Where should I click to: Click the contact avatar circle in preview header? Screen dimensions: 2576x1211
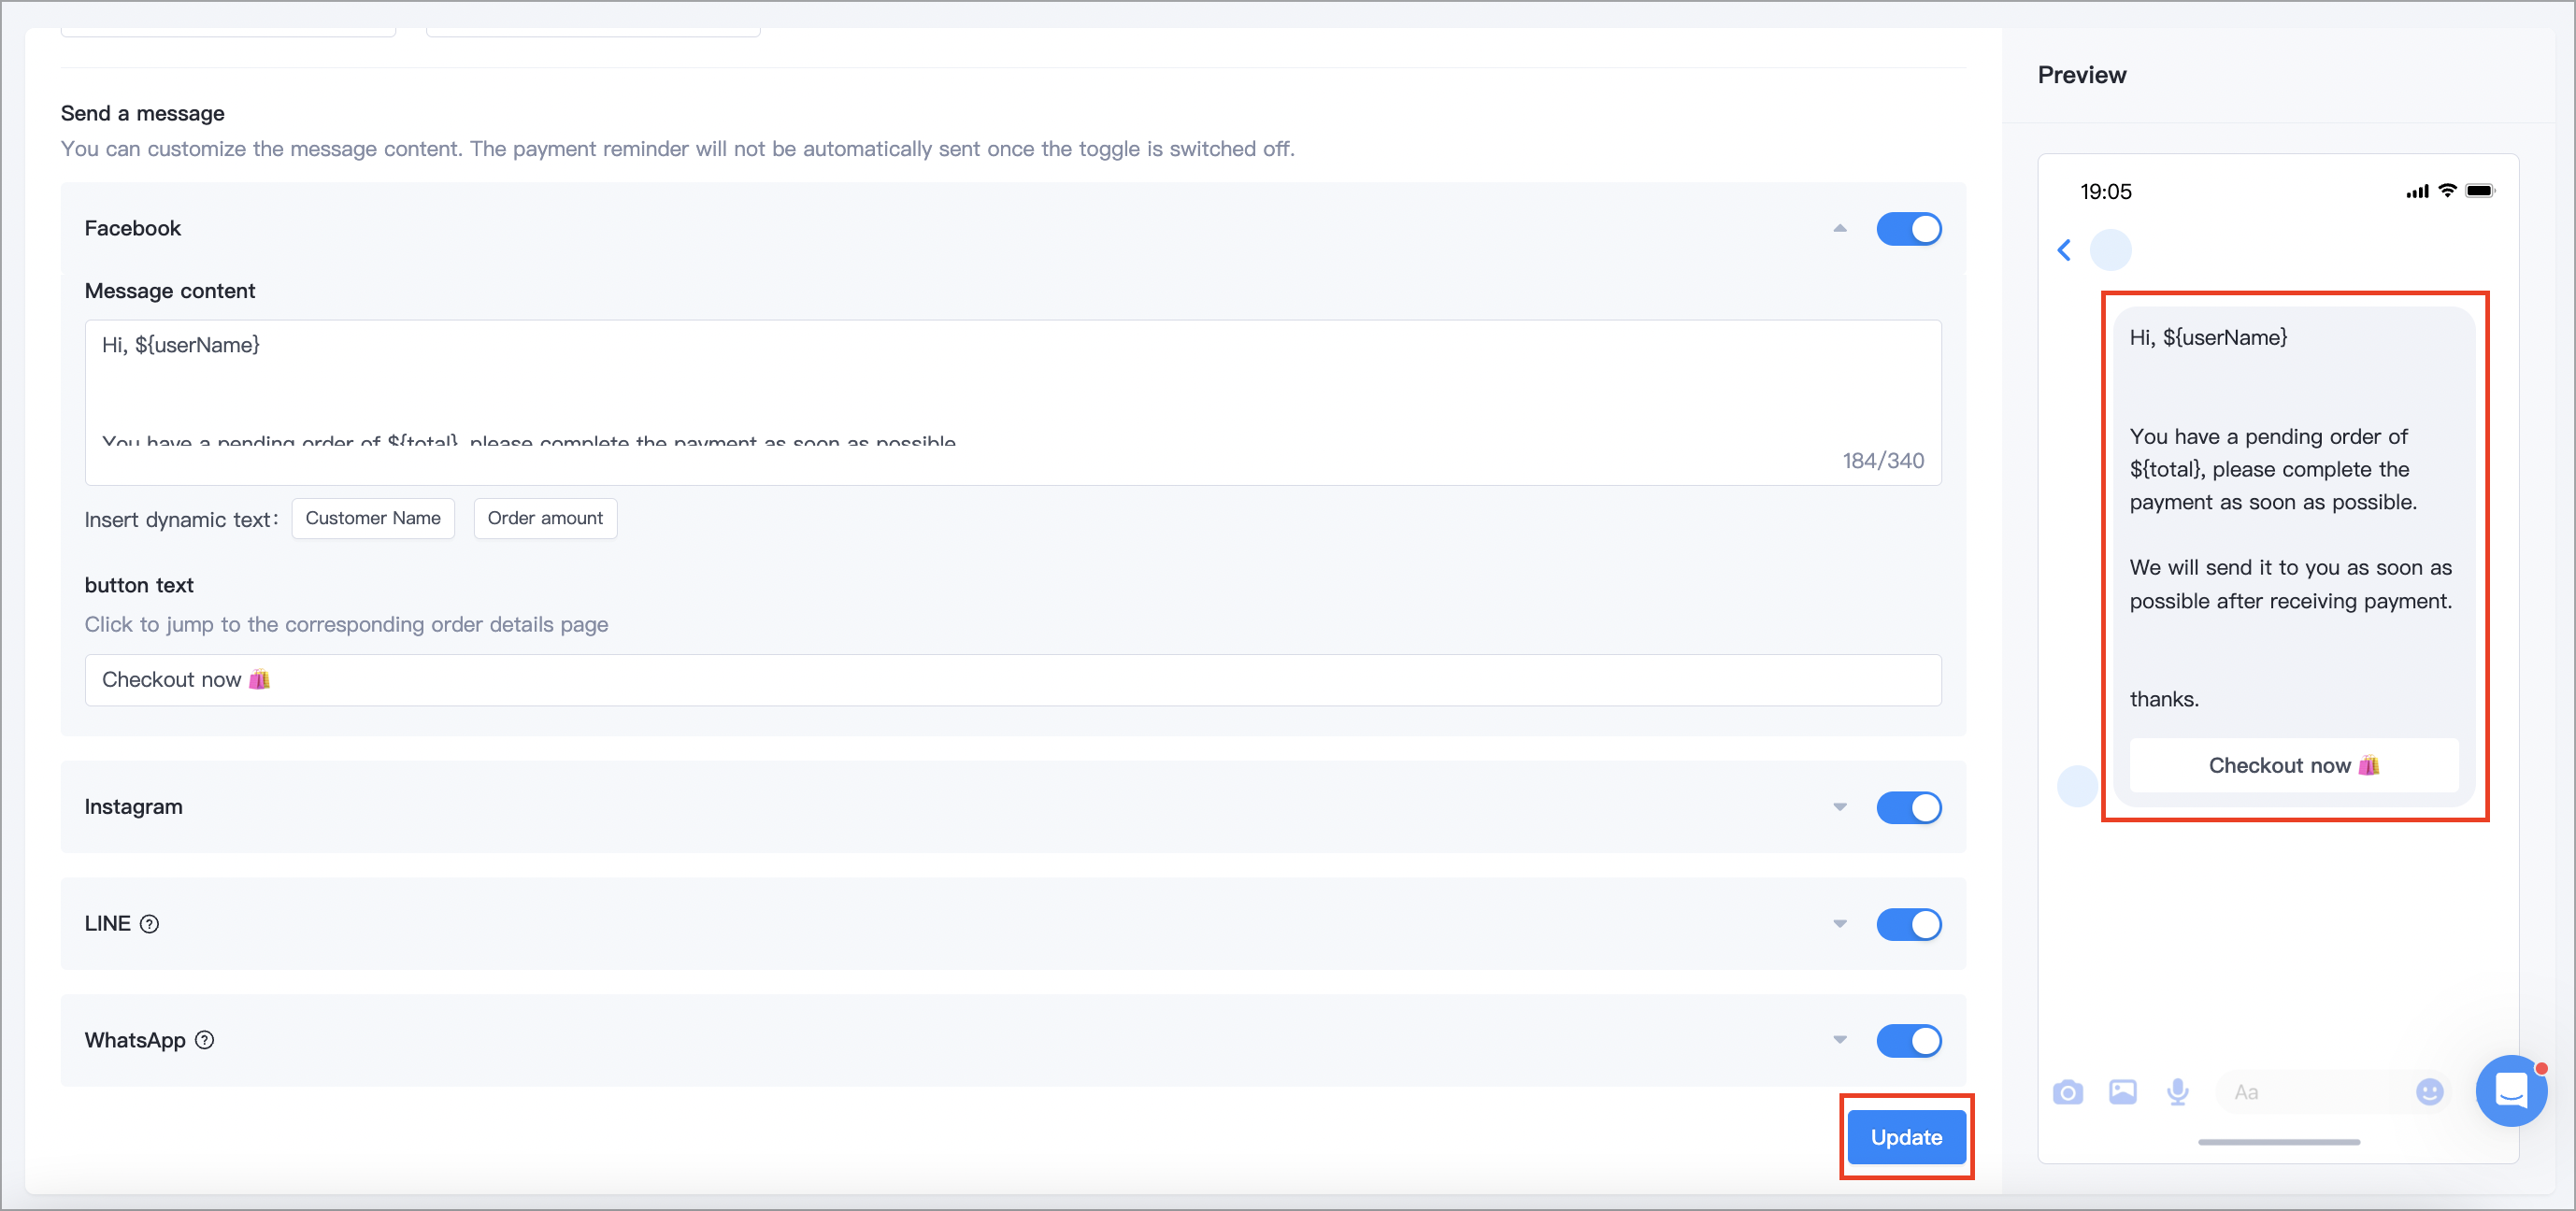[x=2111, y=250]
